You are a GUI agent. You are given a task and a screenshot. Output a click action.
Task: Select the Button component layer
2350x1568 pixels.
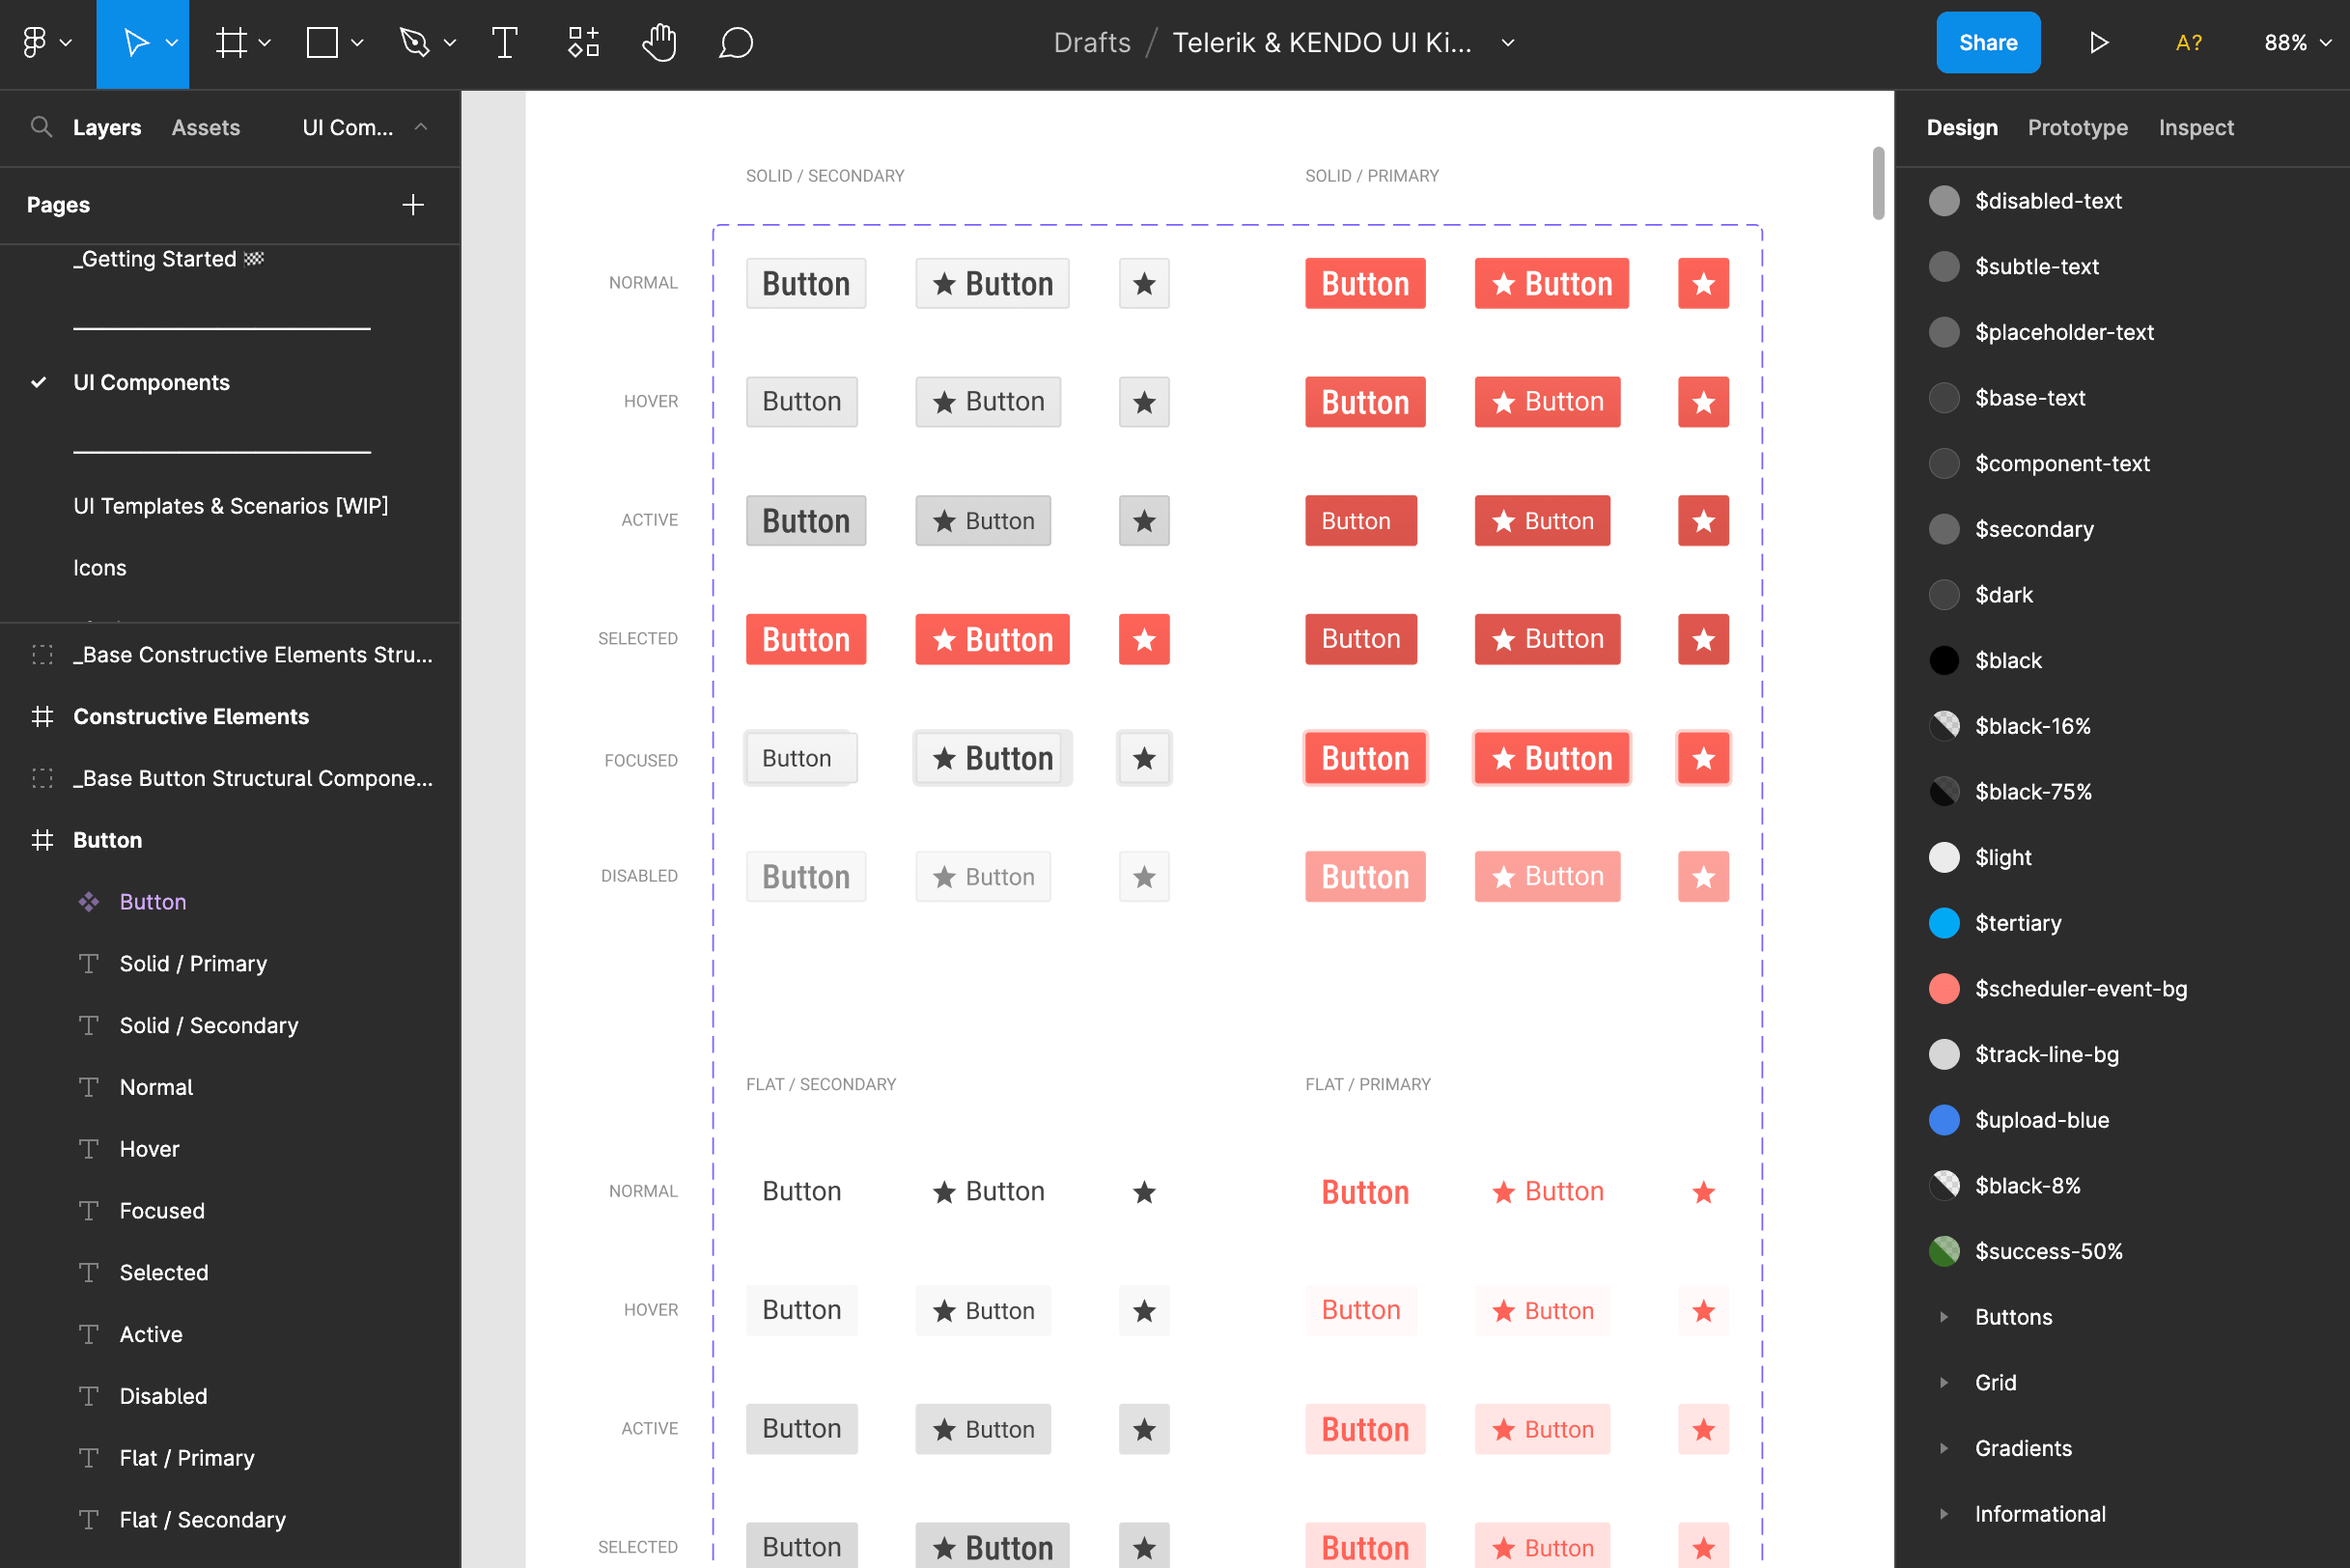click(x=152, y=902)
